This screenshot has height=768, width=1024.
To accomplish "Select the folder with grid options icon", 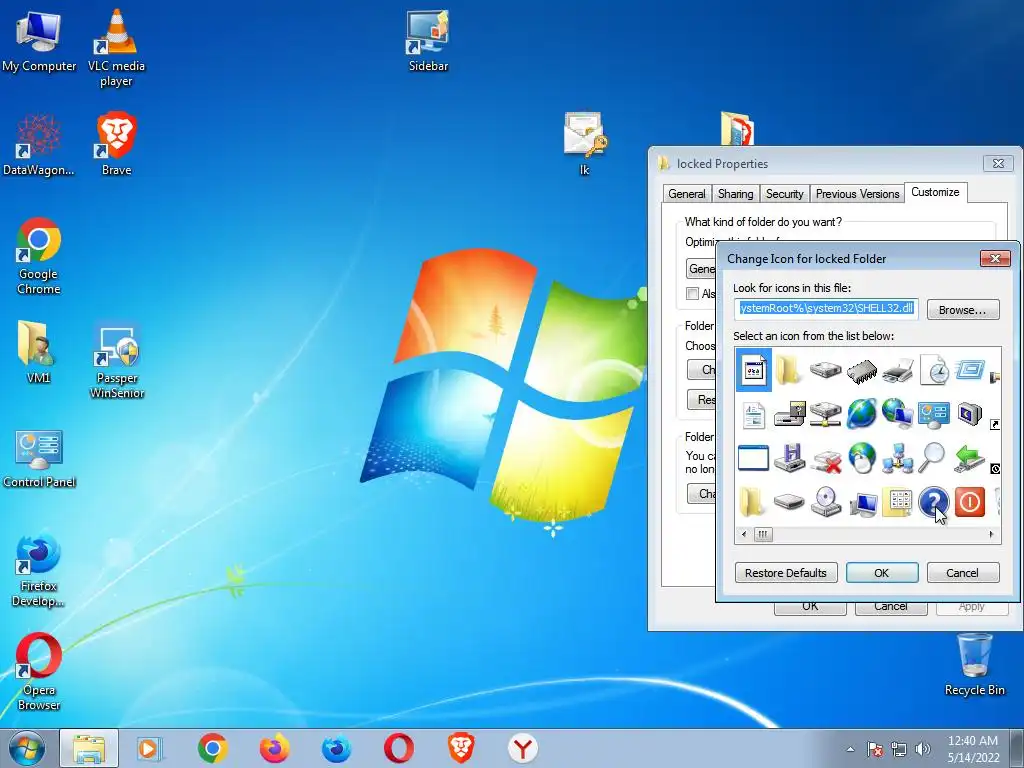I will pos(898,502).
